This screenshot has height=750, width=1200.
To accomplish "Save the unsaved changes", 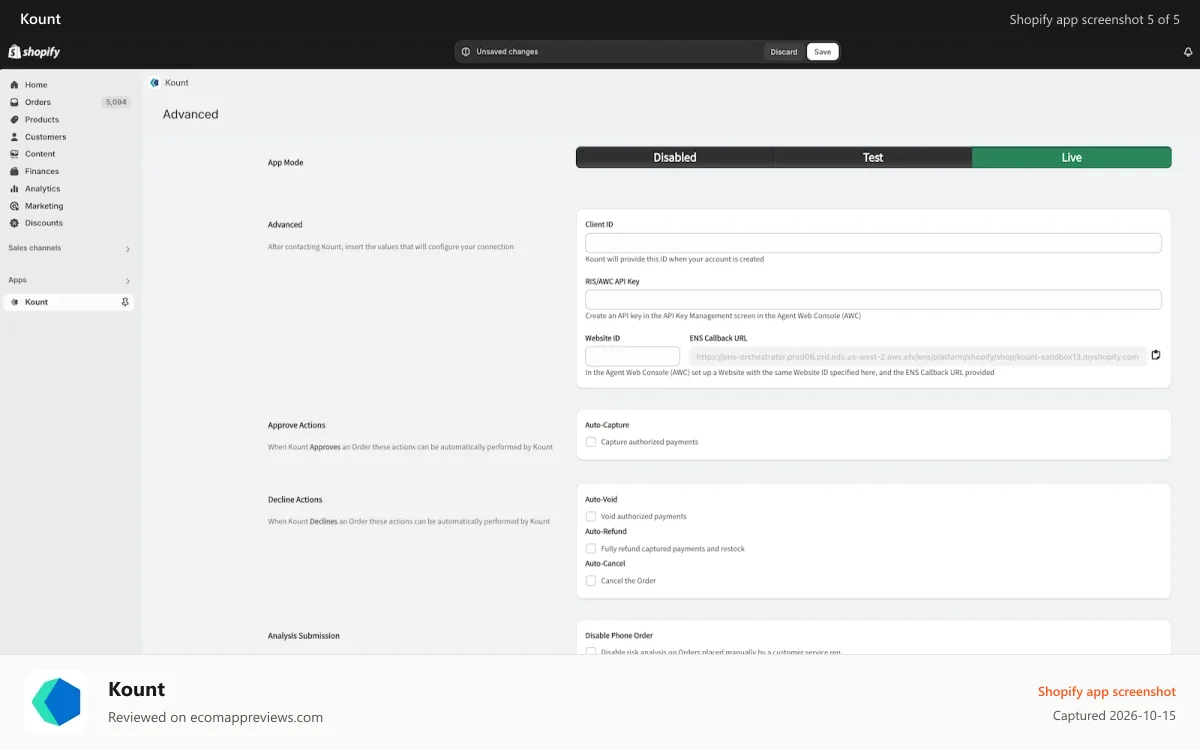I will tap(822, 52).
